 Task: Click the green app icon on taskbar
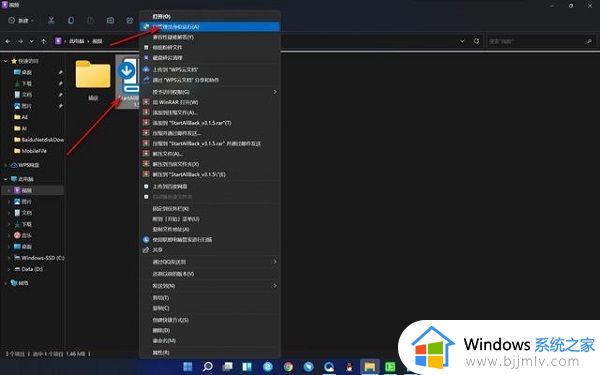pos(390,367)
